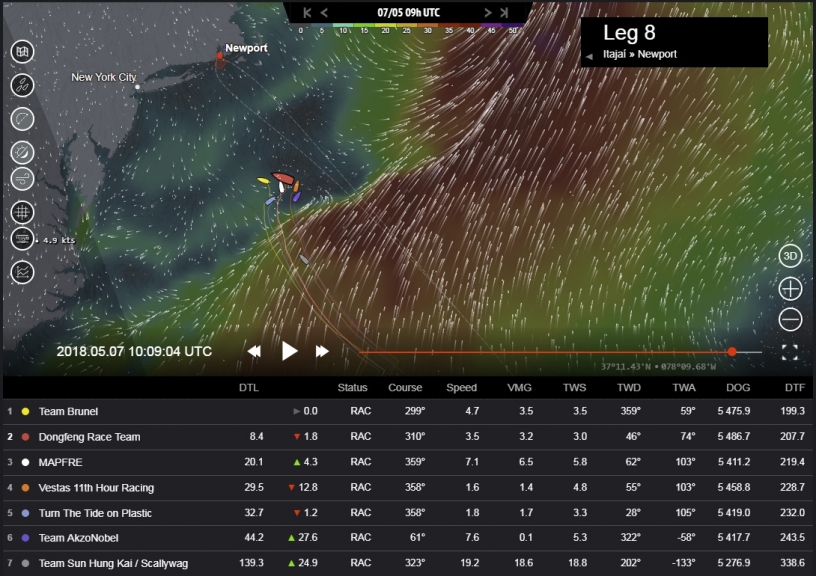
Task: Sort by Course column header
Action: click(x=405, y=388)
